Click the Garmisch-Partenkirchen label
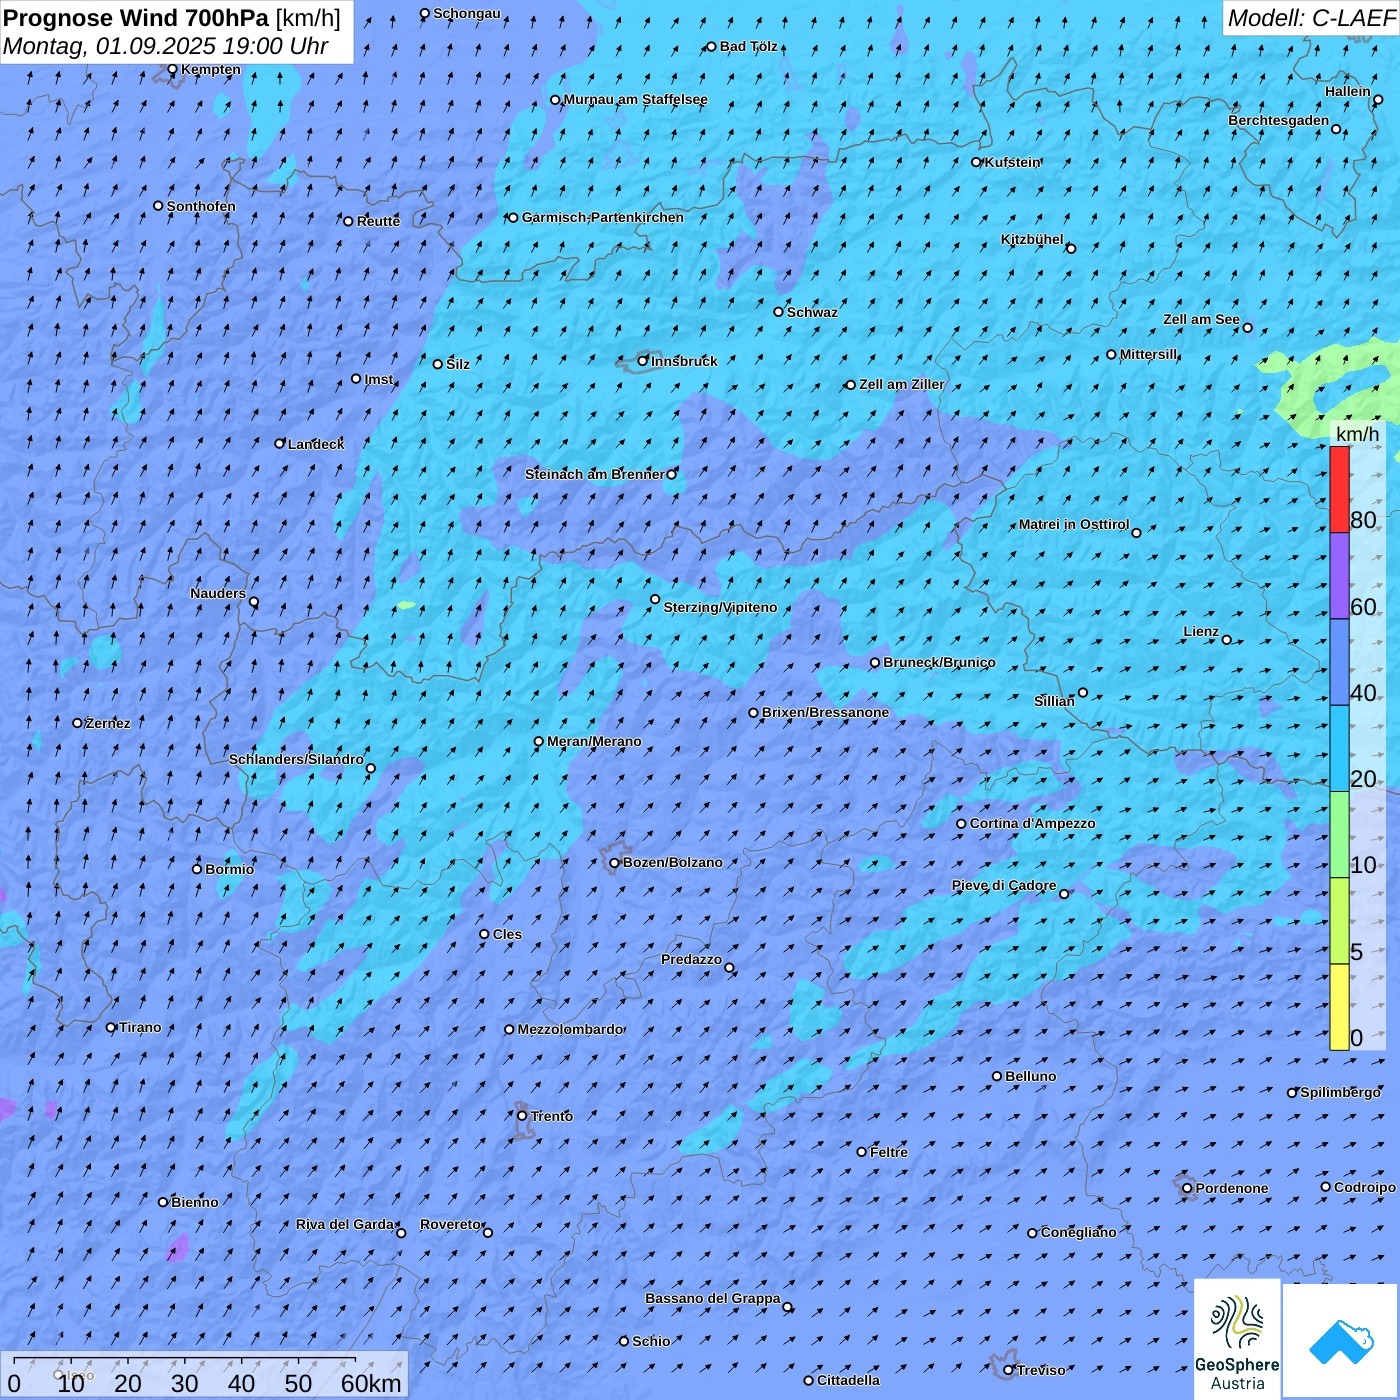Screen dimensions: 1400x1400 603,217
